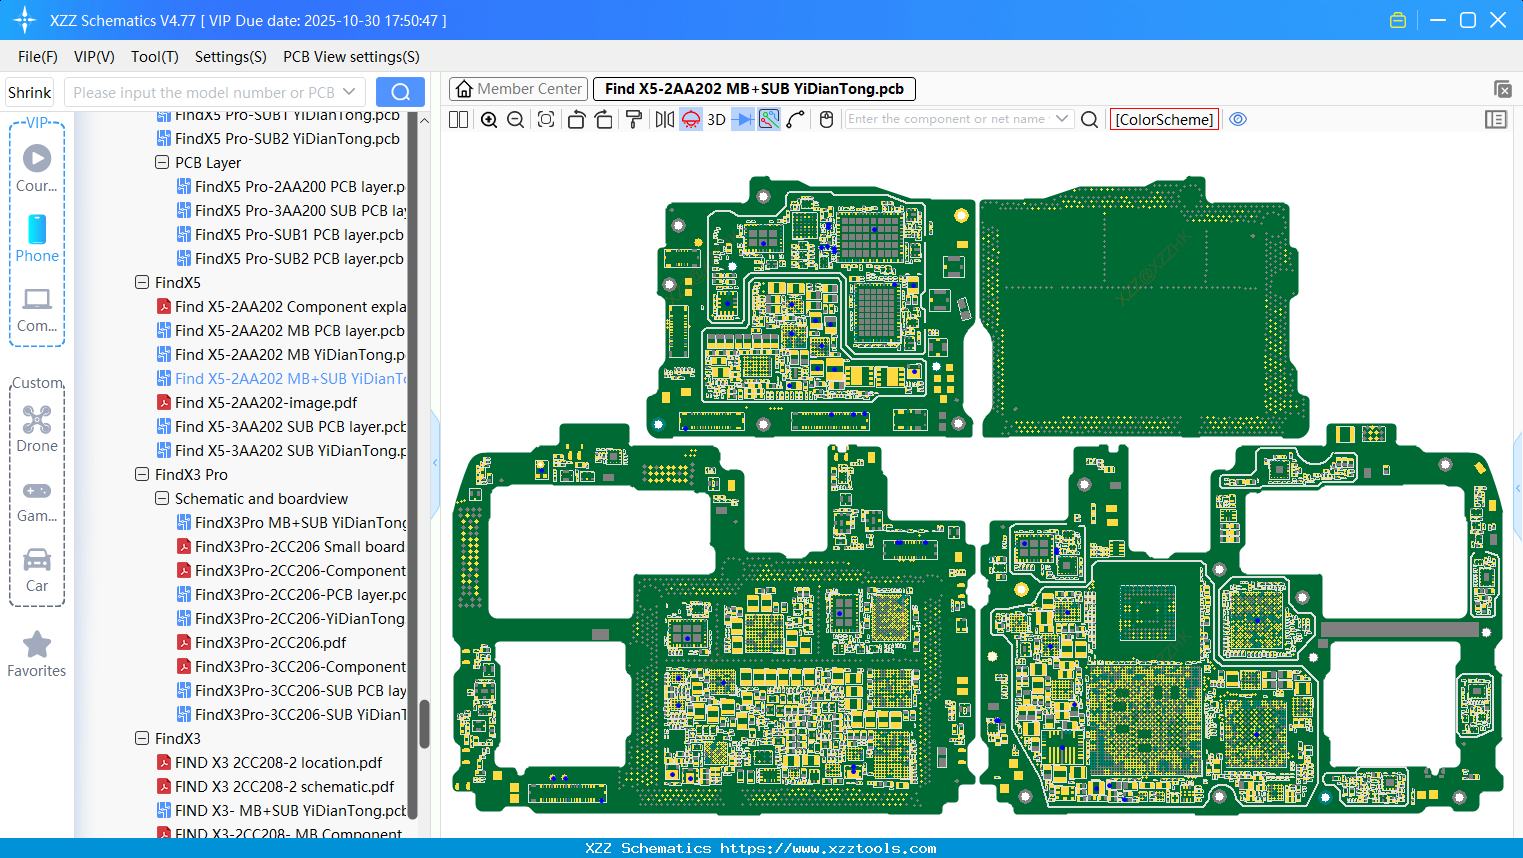Collapse the FindX3 Pro tree node

point(142,474)
